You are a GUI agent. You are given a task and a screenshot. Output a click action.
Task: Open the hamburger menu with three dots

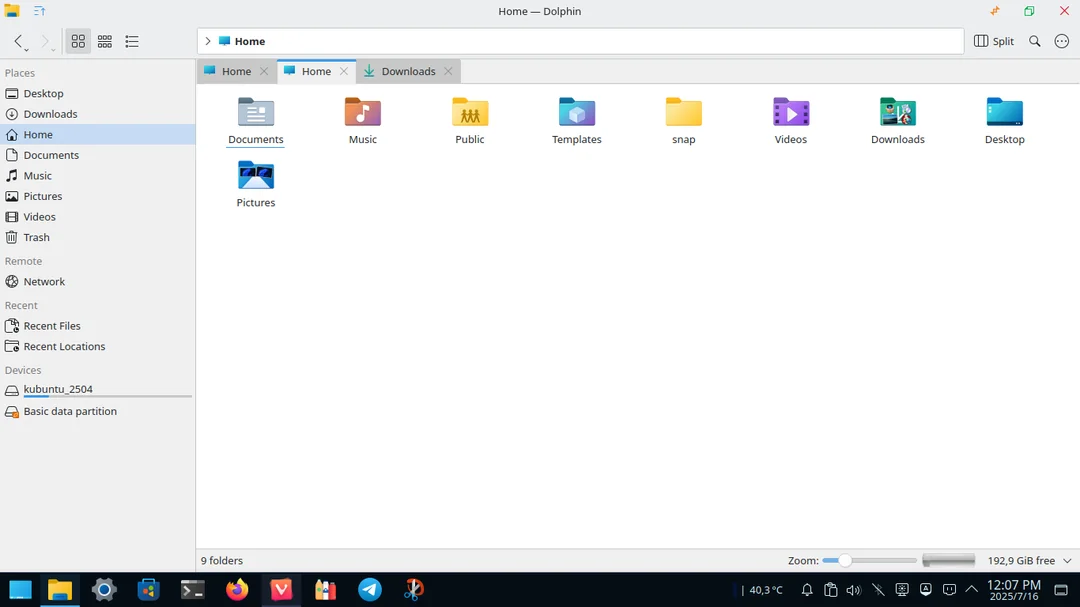(x=1062, y=41)
